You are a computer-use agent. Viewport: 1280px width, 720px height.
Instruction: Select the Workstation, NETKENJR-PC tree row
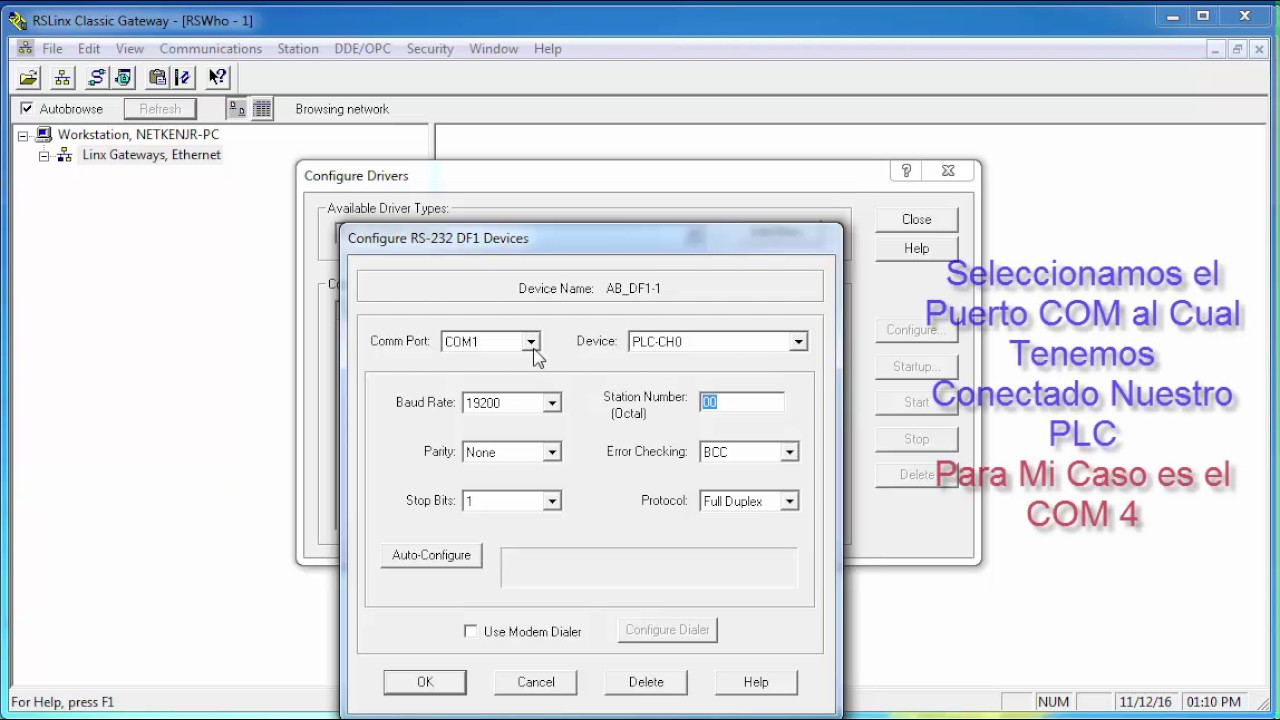[x=138, y=134]
